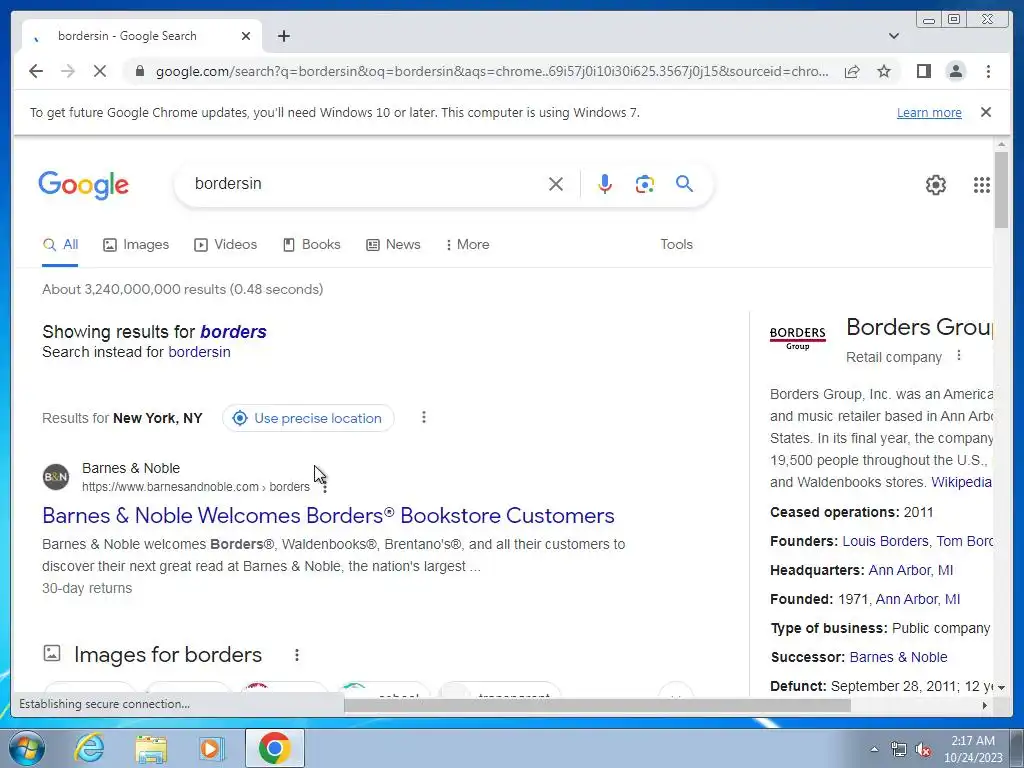1024x768 pixels.
Task: Open Windows Explorer folder on taskbar
Action: tap(151, 748)
